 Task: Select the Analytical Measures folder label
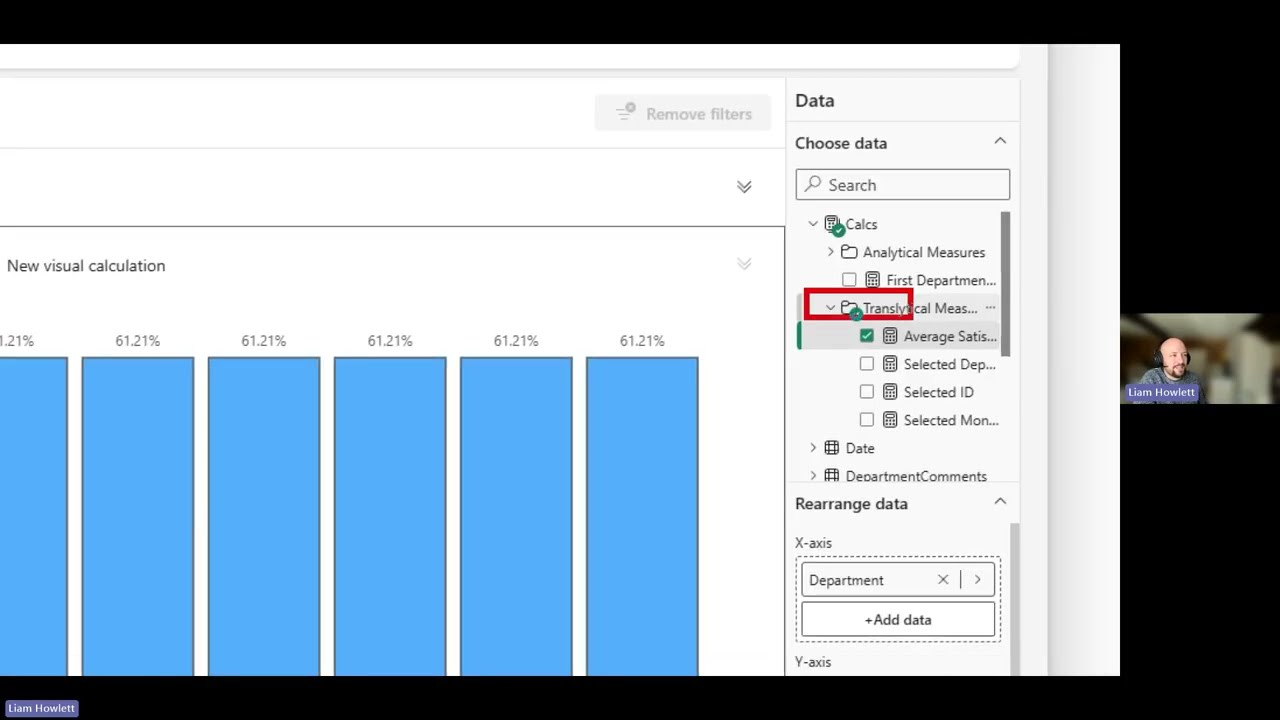coord(924,252)
